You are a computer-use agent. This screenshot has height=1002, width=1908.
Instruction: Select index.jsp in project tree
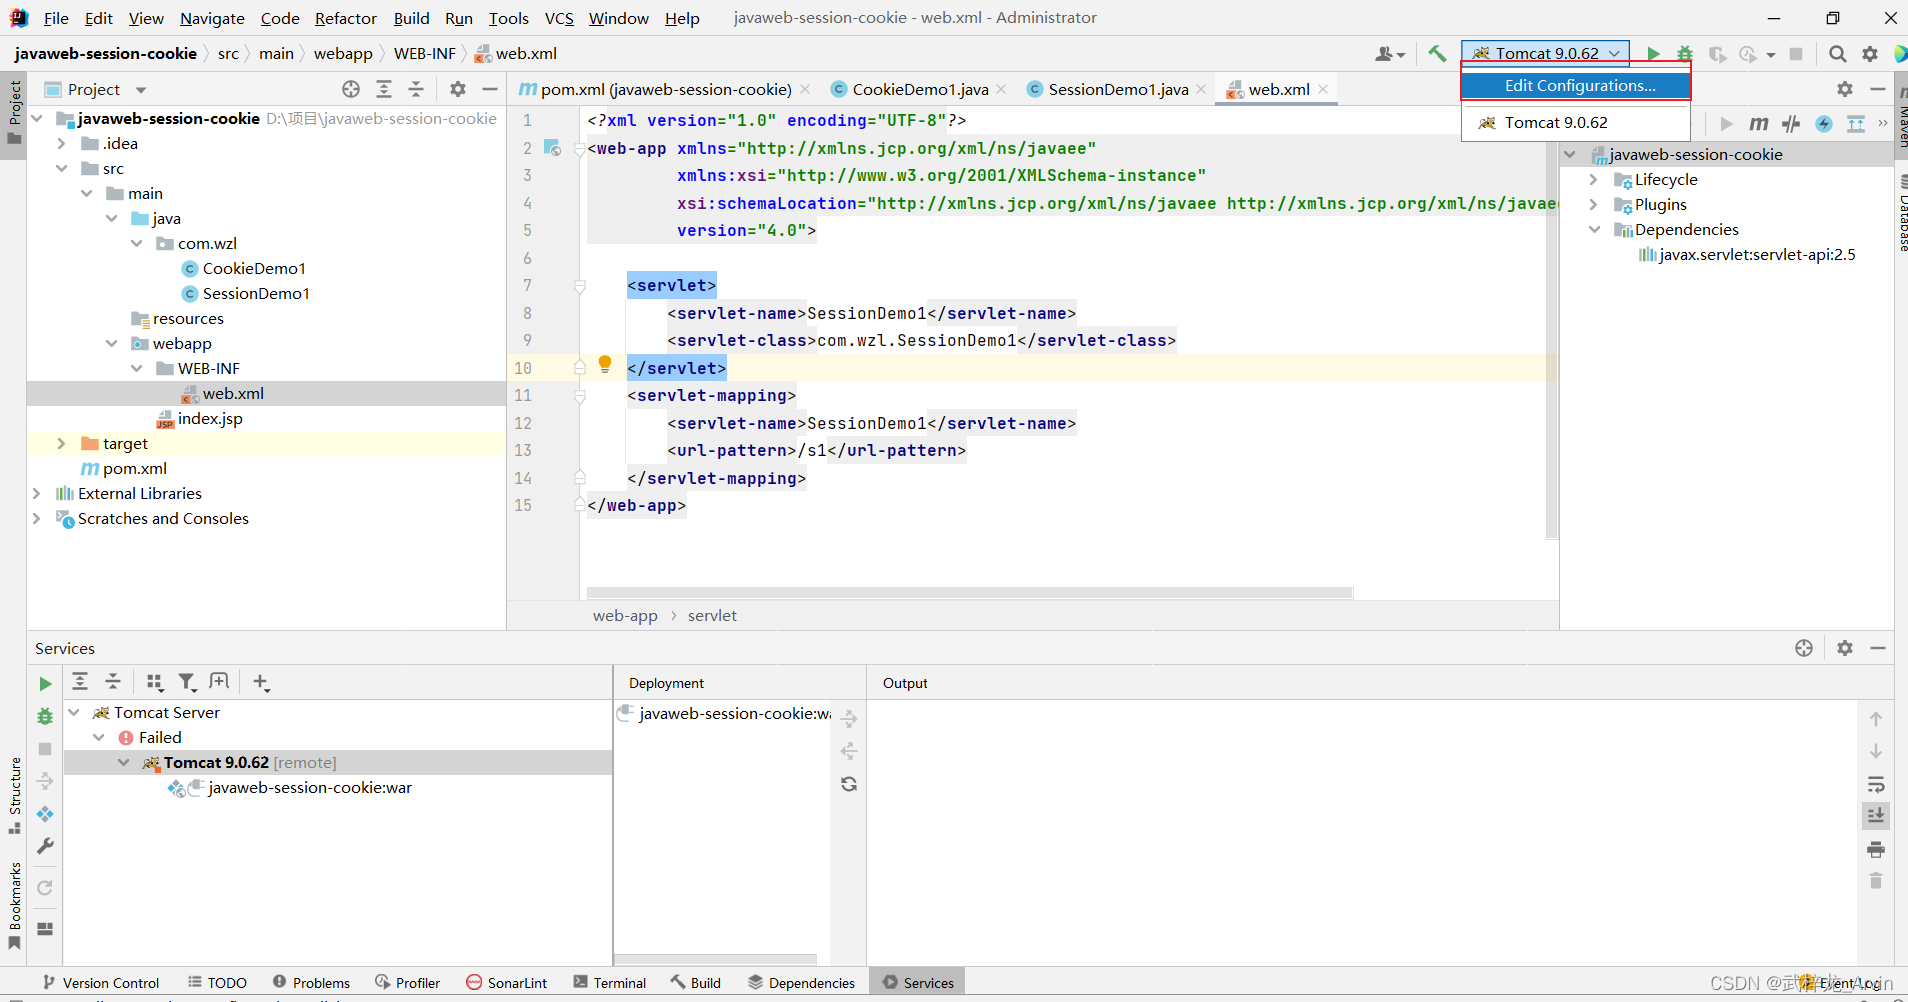click(210, 418)
